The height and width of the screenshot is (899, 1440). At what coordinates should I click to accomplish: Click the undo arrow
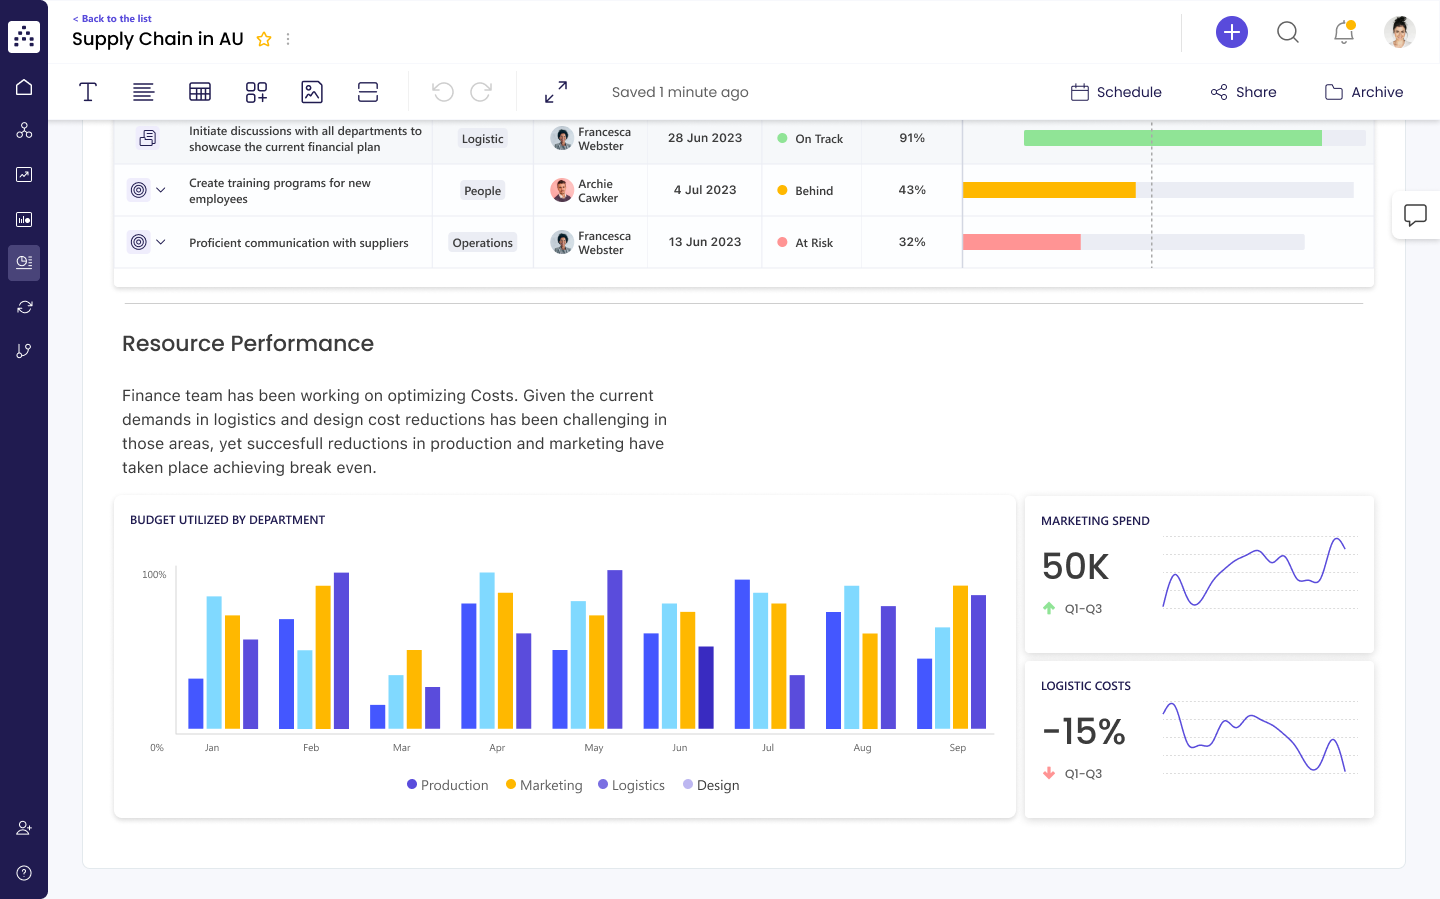pos(443,92)
